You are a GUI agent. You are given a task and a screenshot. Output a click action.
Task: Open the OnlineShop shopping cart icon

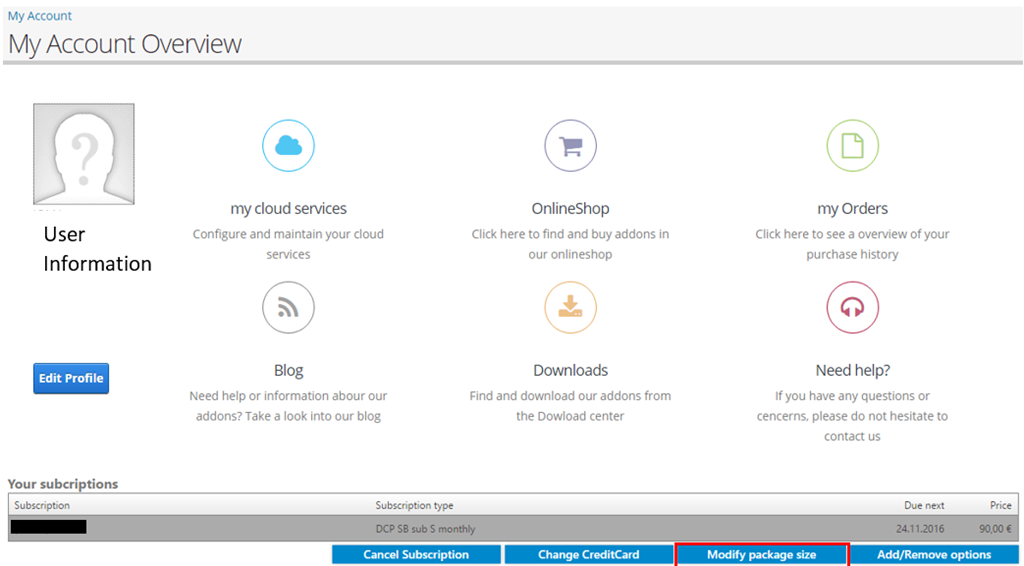[570, 146]
